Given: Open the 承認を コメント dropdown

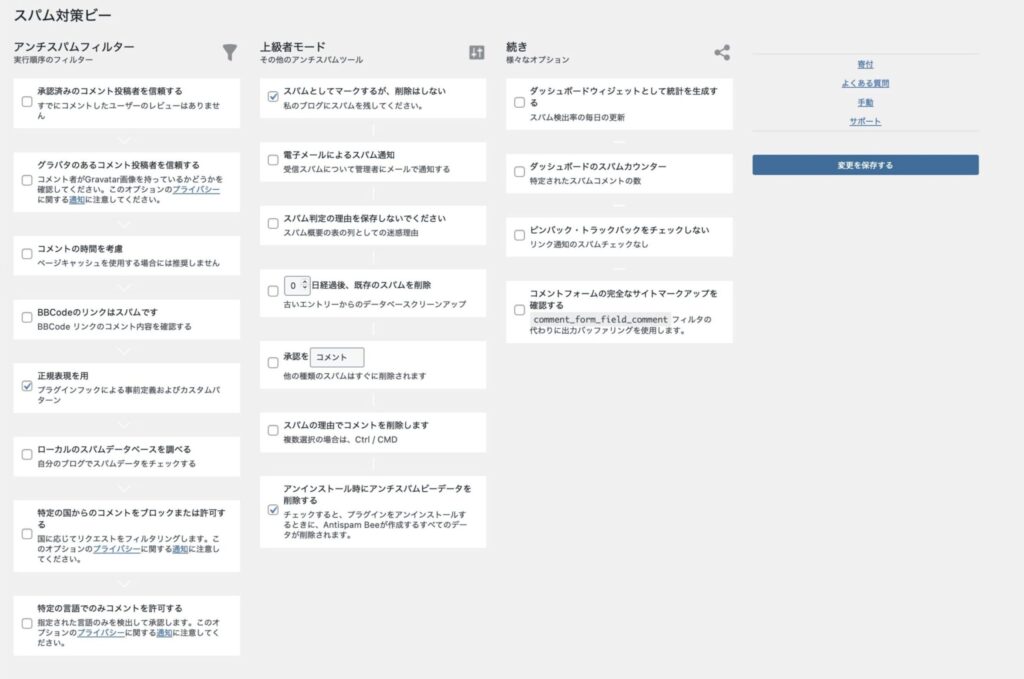Looking at the screenshot, I should [336, 357].
